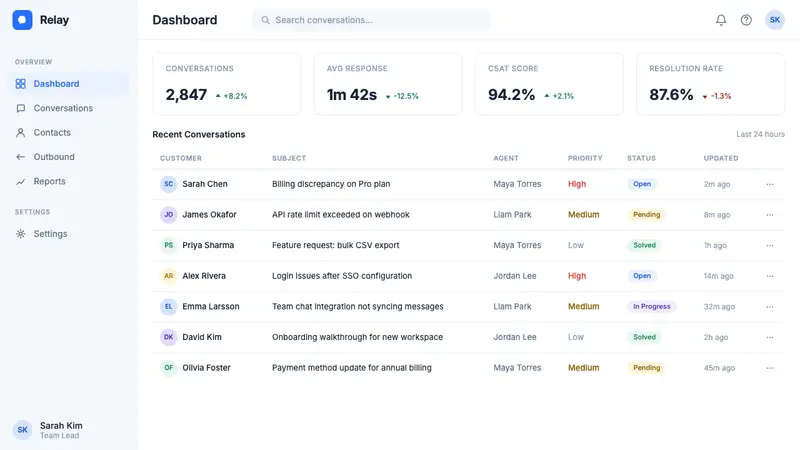This screenshot has width=800, height=450.
Task: Click the Pending badge for James Okafor
Action: coord(646,215)
